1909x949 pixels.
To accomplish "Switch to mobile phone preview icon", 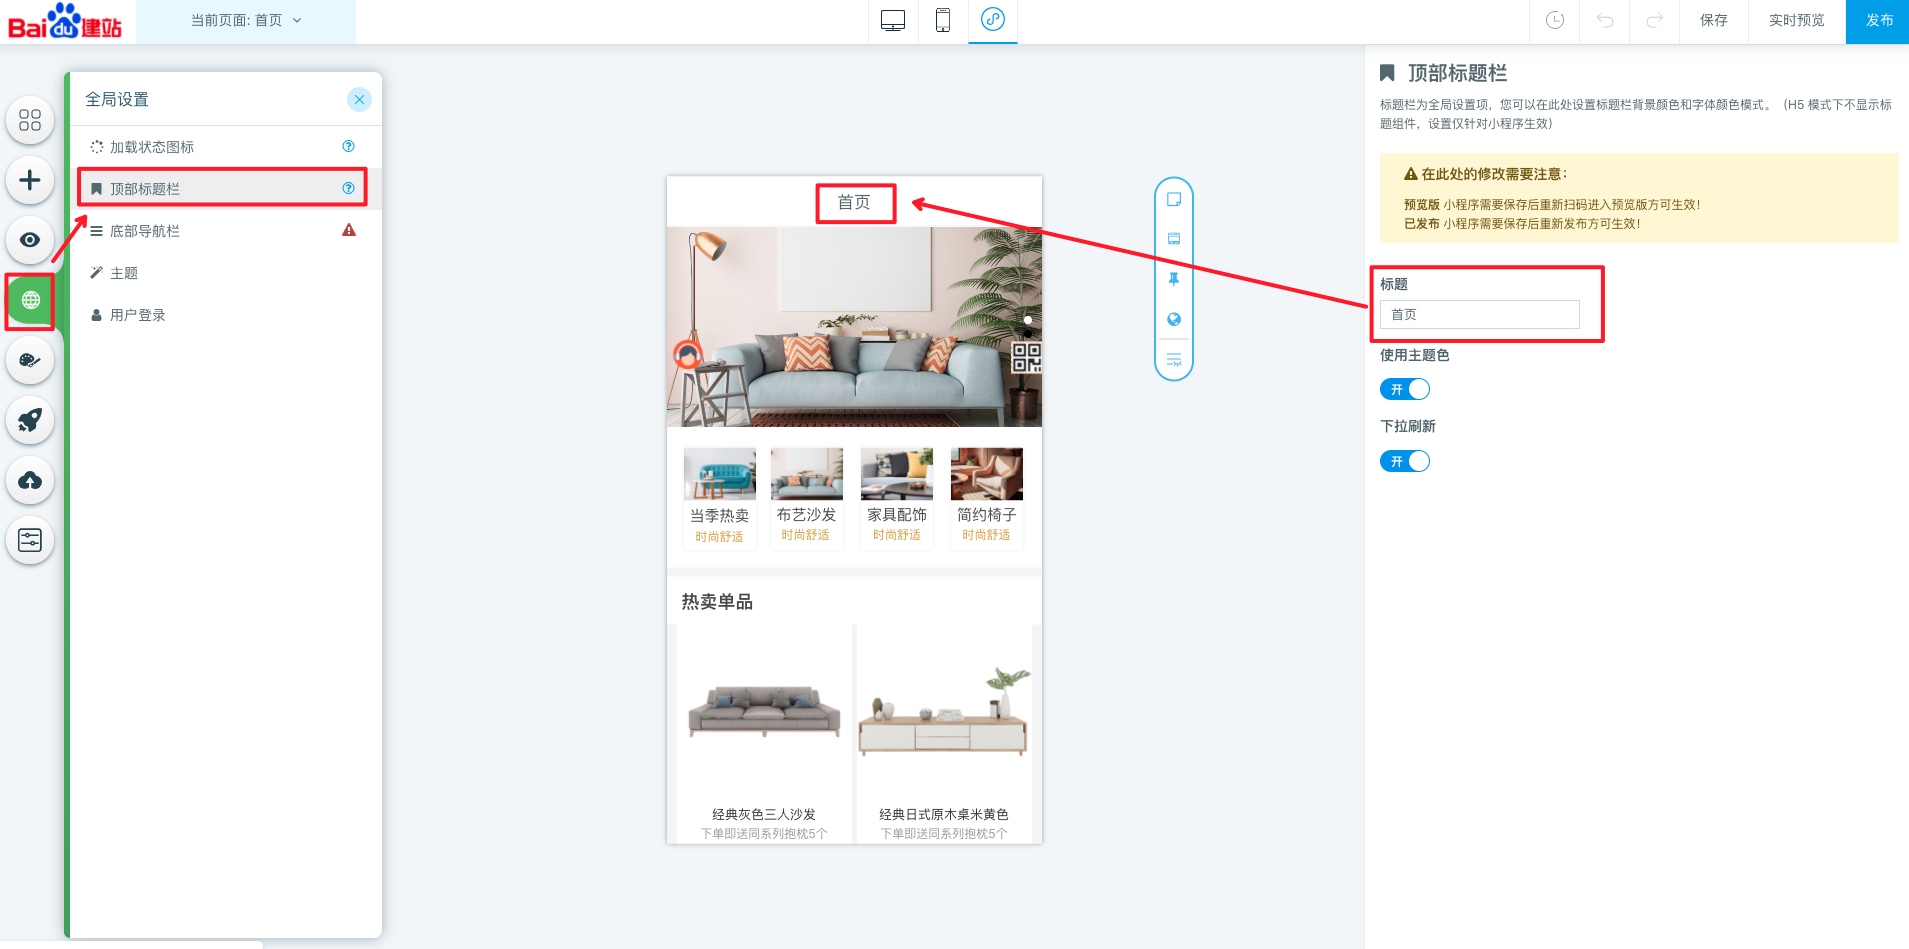I will pyautogui.click(x=942, y=20).
